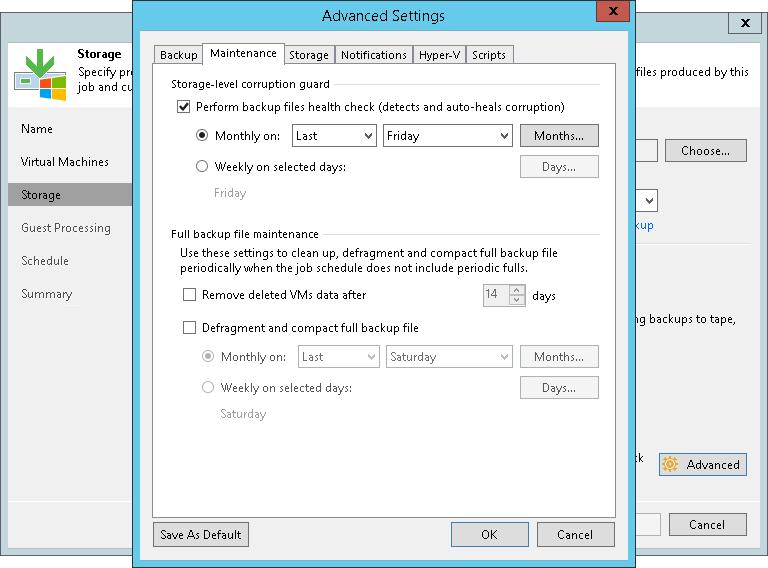768x568 pixels.
Task: Switch to the Storage tab
Action: point(309,55)
